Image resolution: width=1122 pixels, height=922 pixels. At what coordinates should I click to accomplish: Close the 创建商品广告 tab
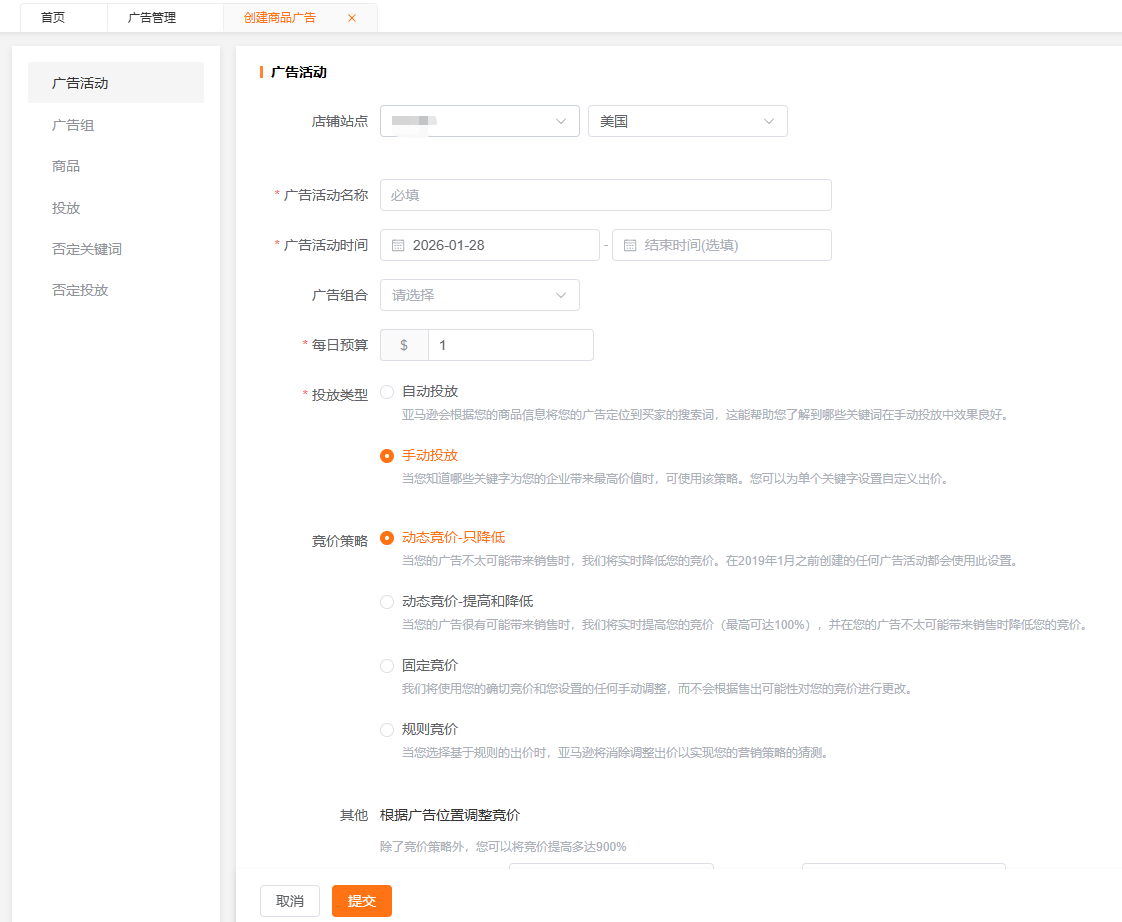[x=351, y=18]
